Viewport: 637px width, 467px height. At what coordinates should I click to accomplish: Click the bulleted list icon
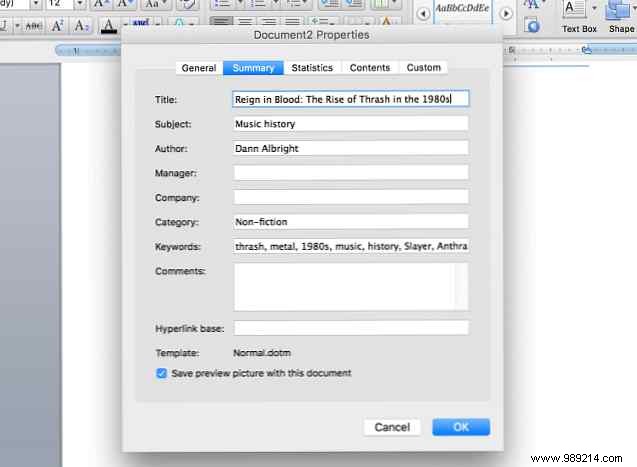click(222, 4)
